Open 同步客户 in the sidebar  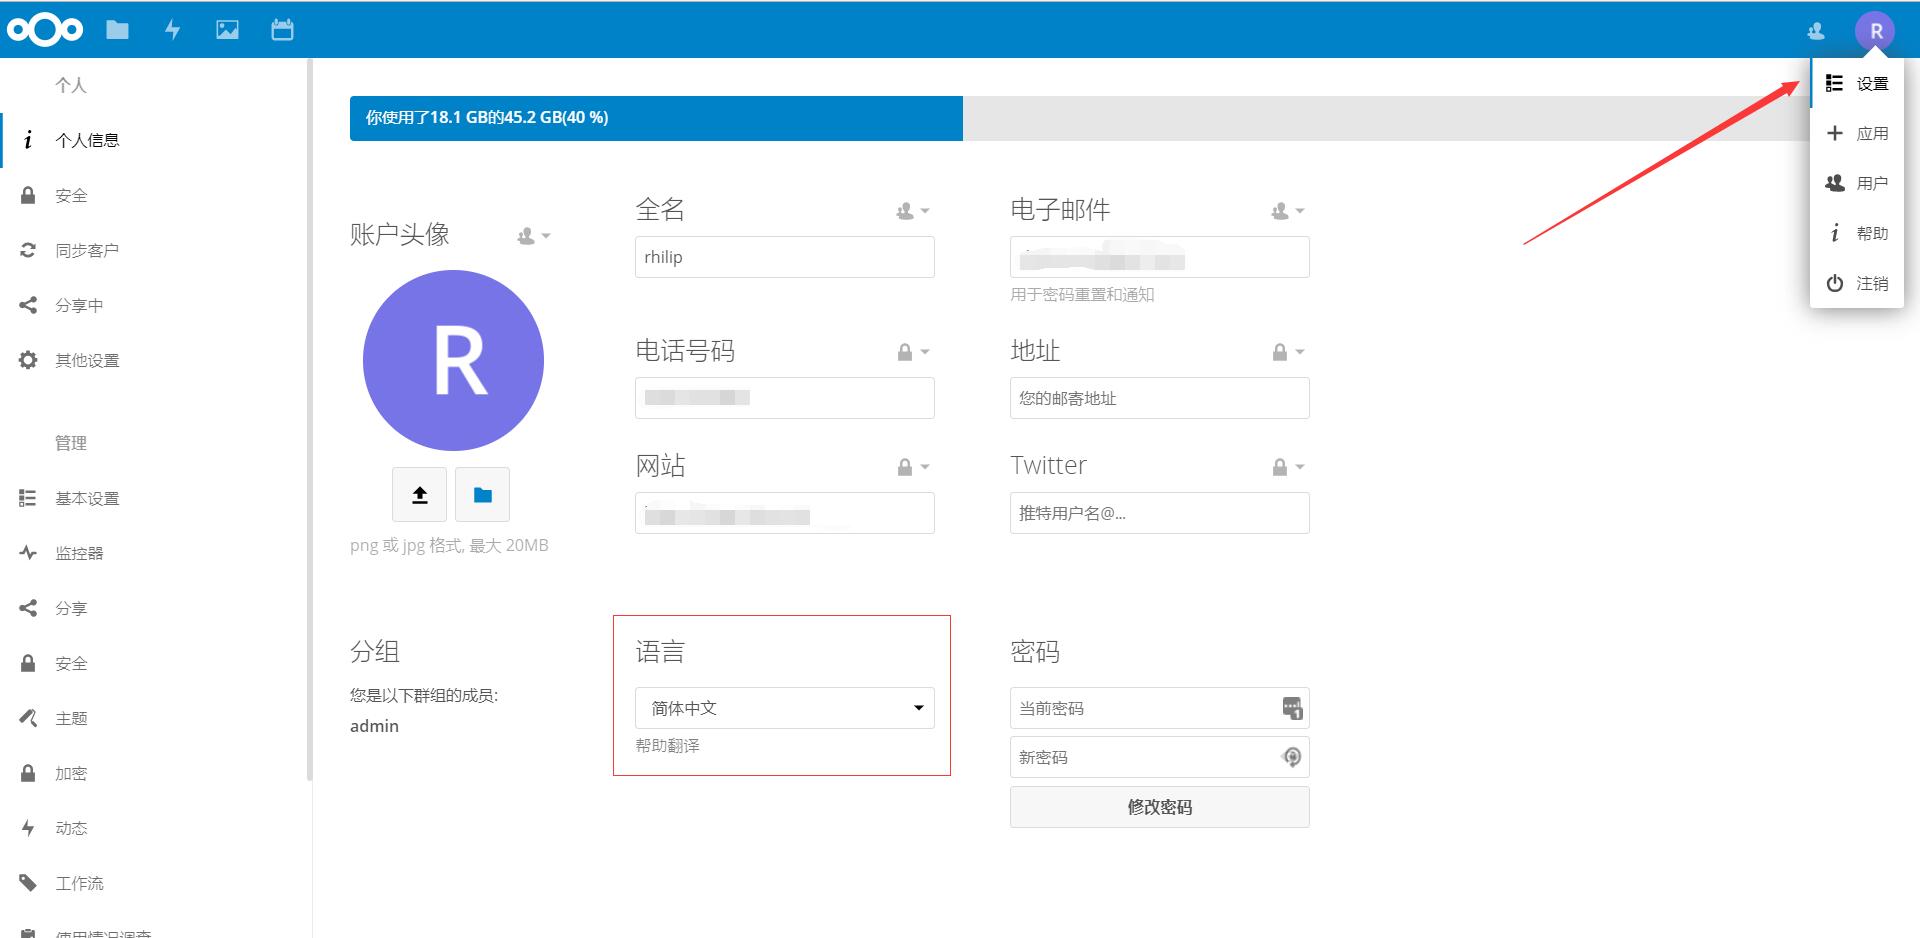153,250
